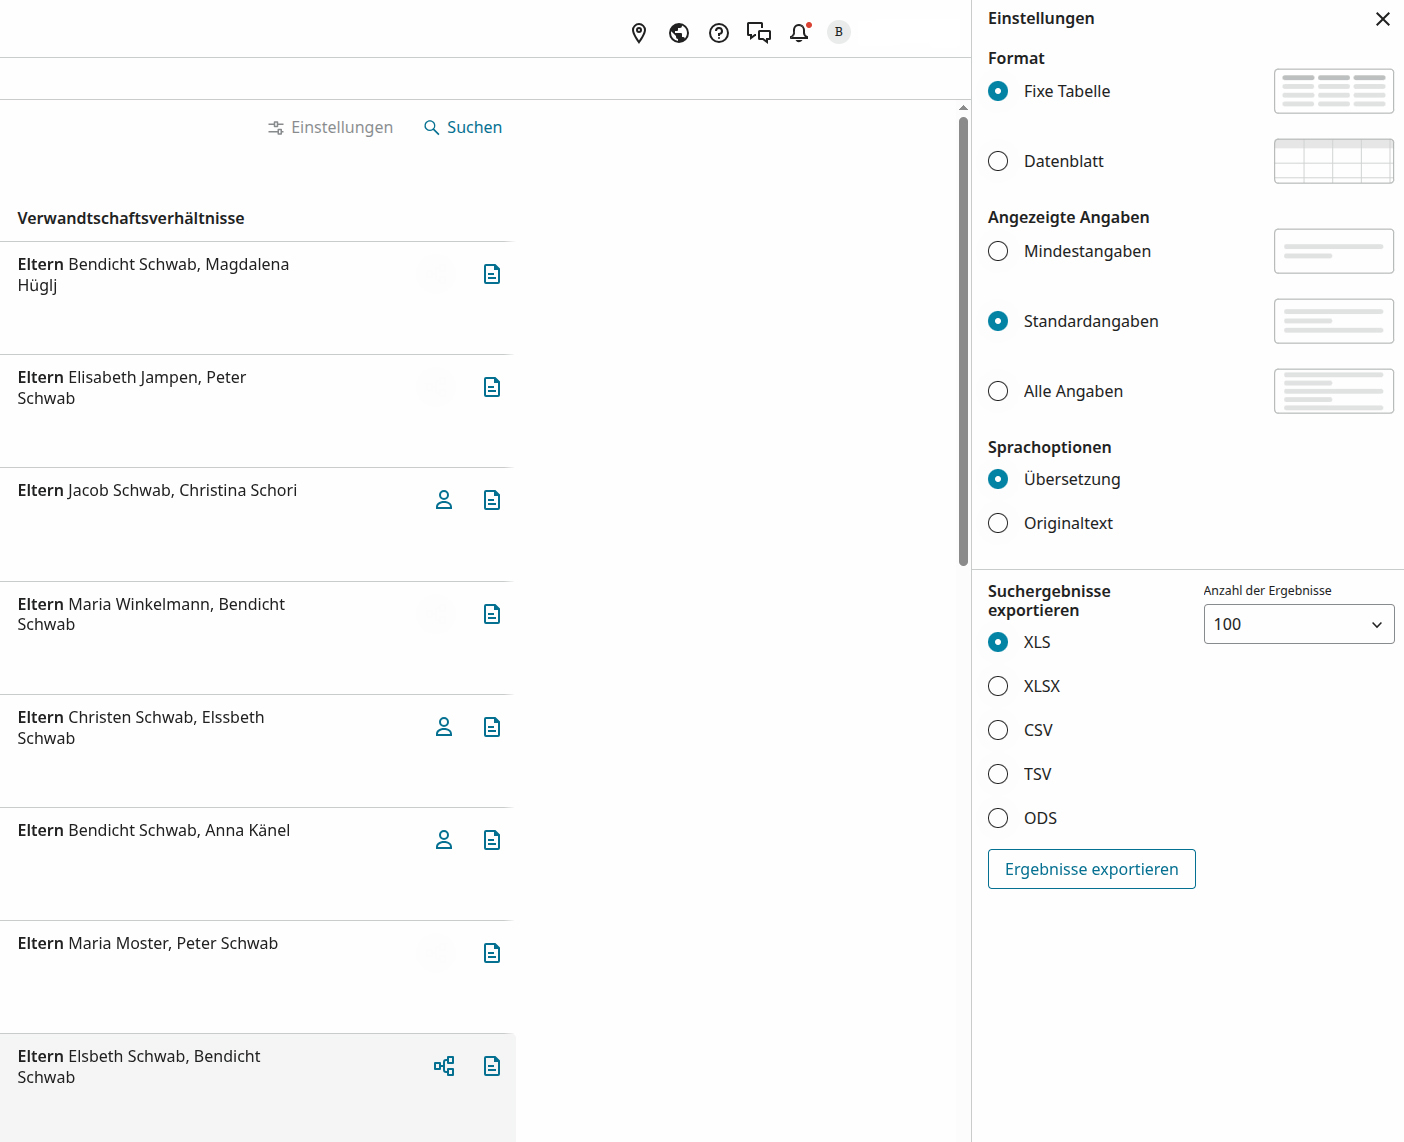Click the map location pin icon
1404x1142 pixels.
[x=639, y=33]
